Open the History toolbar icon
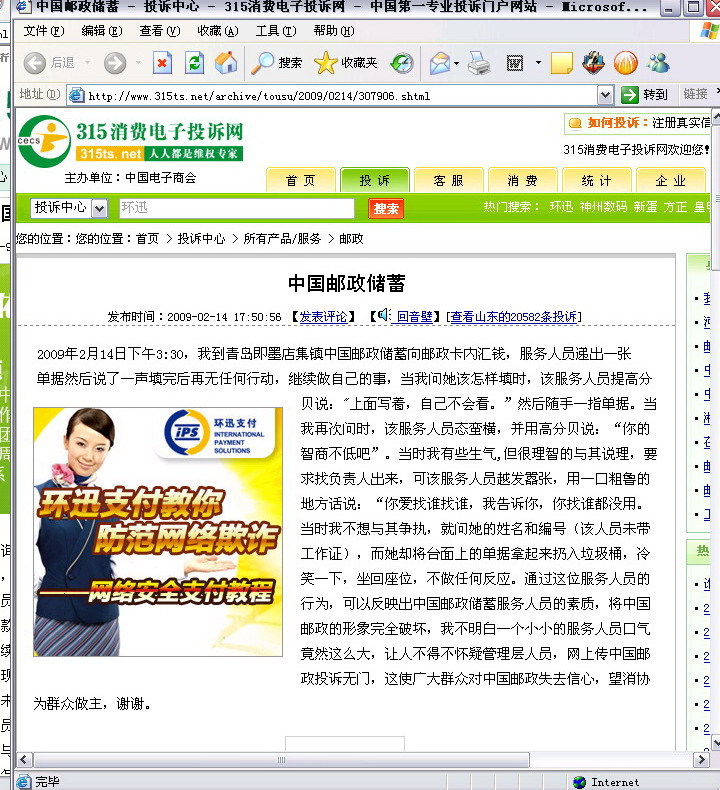This screenshot has width=720, height=790. [402, 63]
